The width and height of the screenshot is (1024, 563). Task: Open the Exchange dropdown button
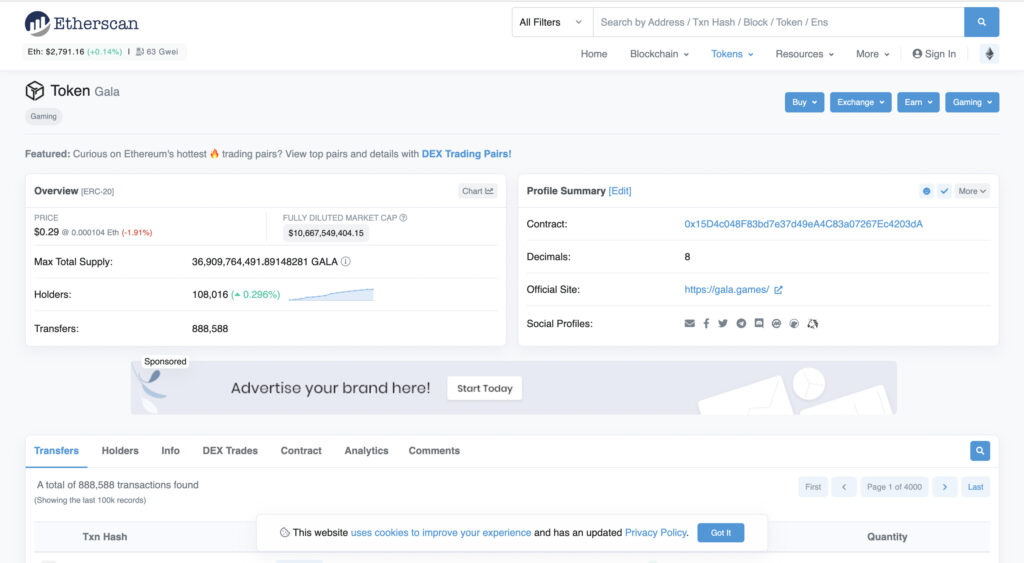(x=860, y=102)
